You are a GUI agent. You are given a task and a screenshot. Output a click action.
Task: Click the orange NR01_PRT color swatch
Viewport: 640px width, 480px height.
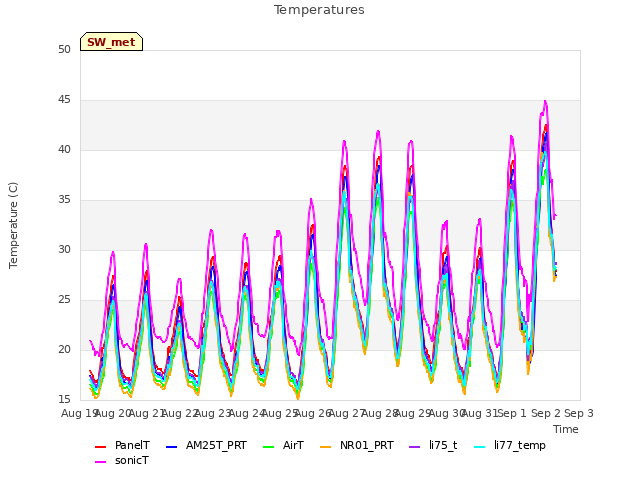click(325, 447)
